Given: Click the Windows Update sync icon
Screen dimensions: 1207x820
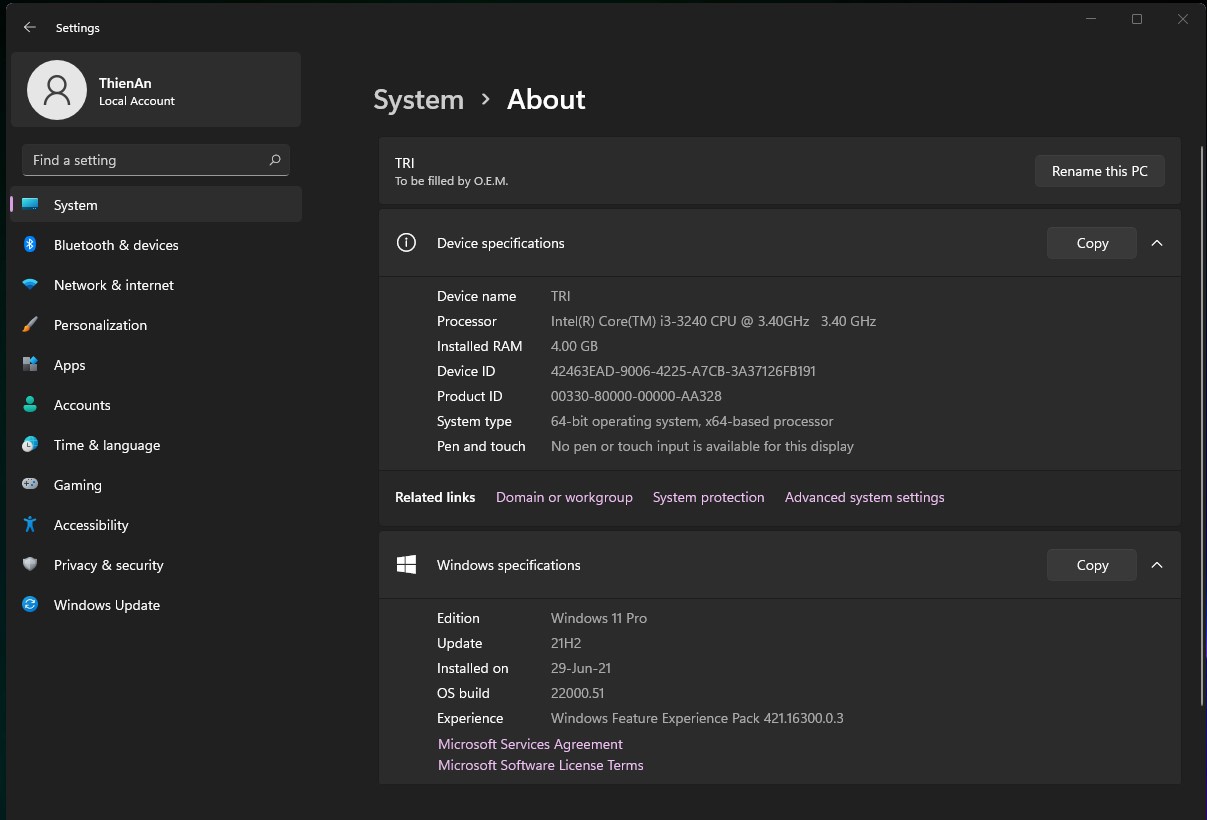Looking at the screenshot, I should coord(30,605).
